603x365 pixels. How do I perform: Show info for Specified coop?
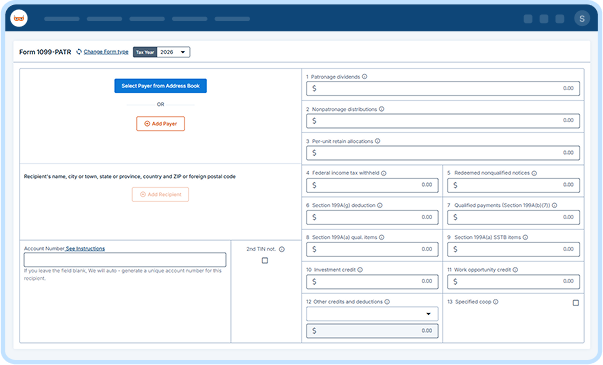(496, 302)
